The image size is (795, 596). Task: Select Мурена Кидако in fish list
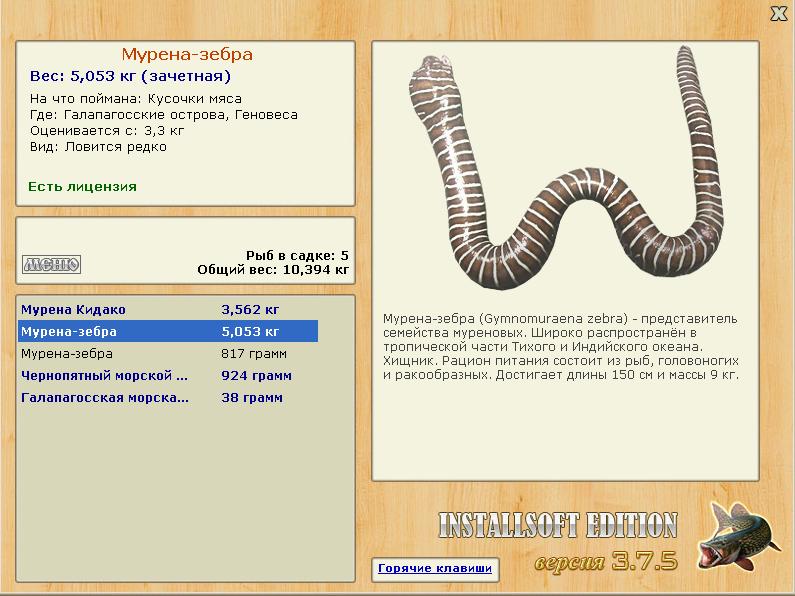coord(168,310)
